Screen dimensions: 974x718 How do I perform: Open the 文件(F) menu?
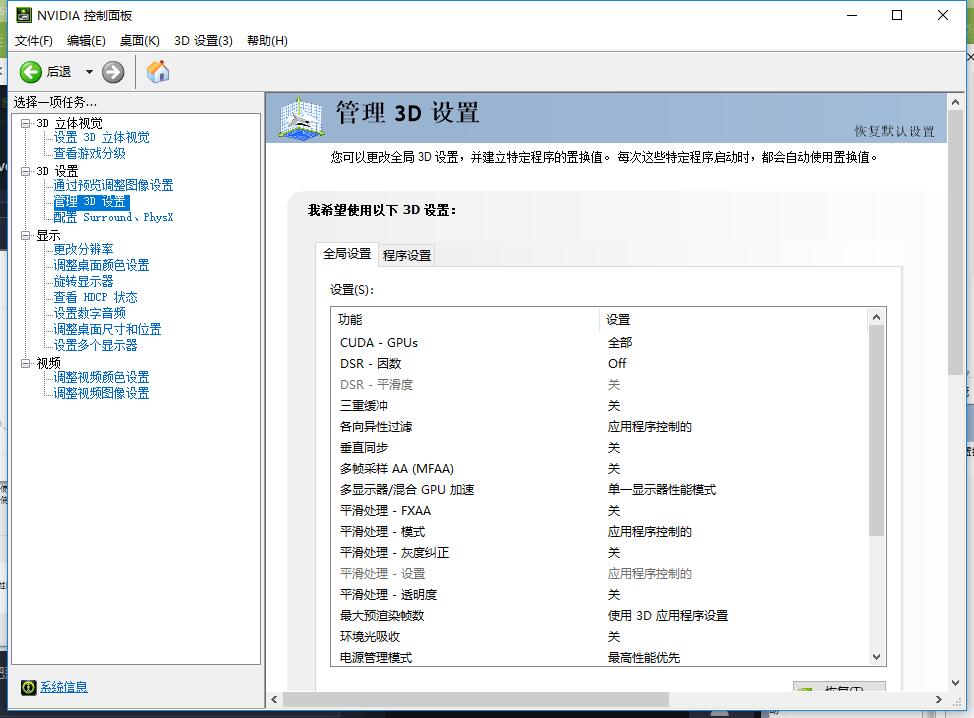[34, 41]
